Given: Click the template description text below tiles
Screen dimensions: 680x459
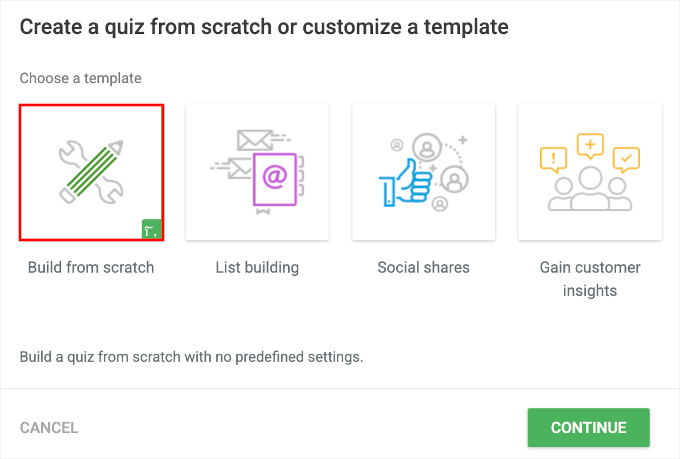Looking at the screenshot, I should coord(191,356).
